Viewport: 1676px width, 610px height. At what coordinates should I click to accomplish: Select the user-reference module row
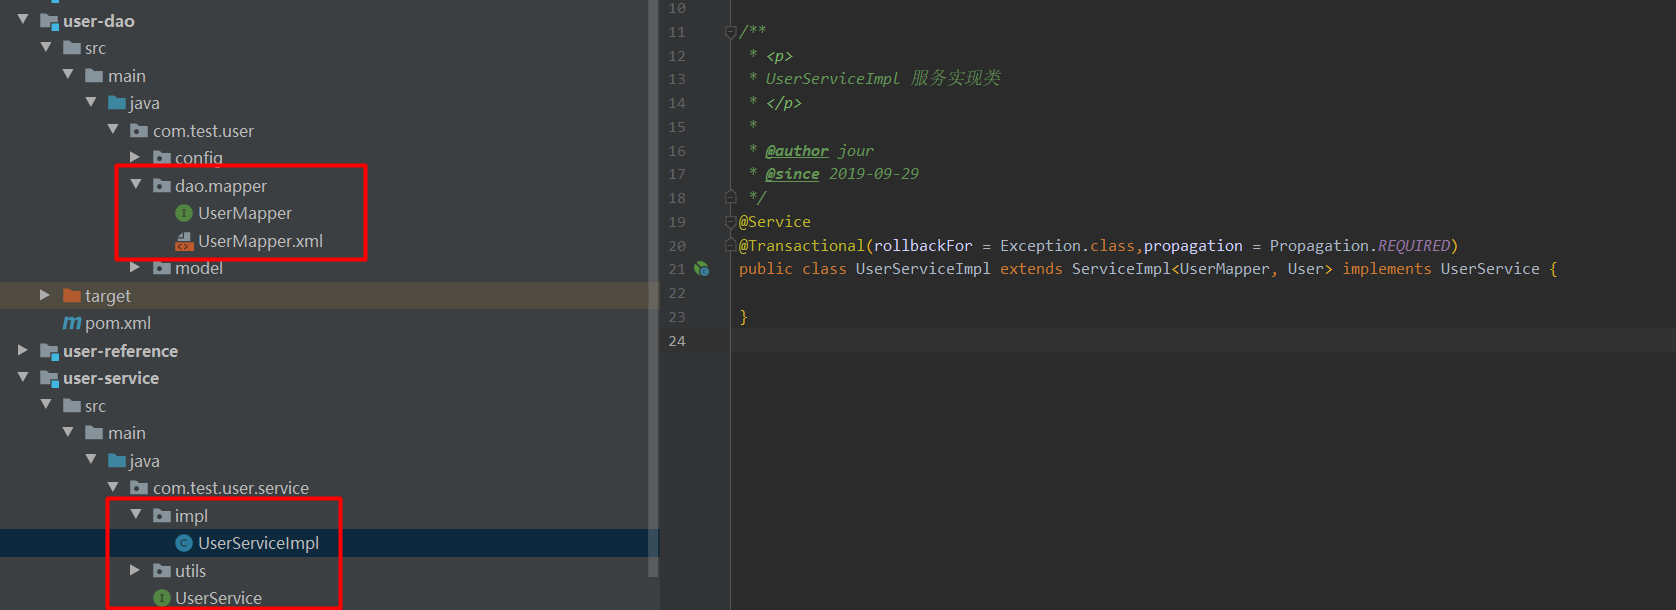[x=324, y=351]
